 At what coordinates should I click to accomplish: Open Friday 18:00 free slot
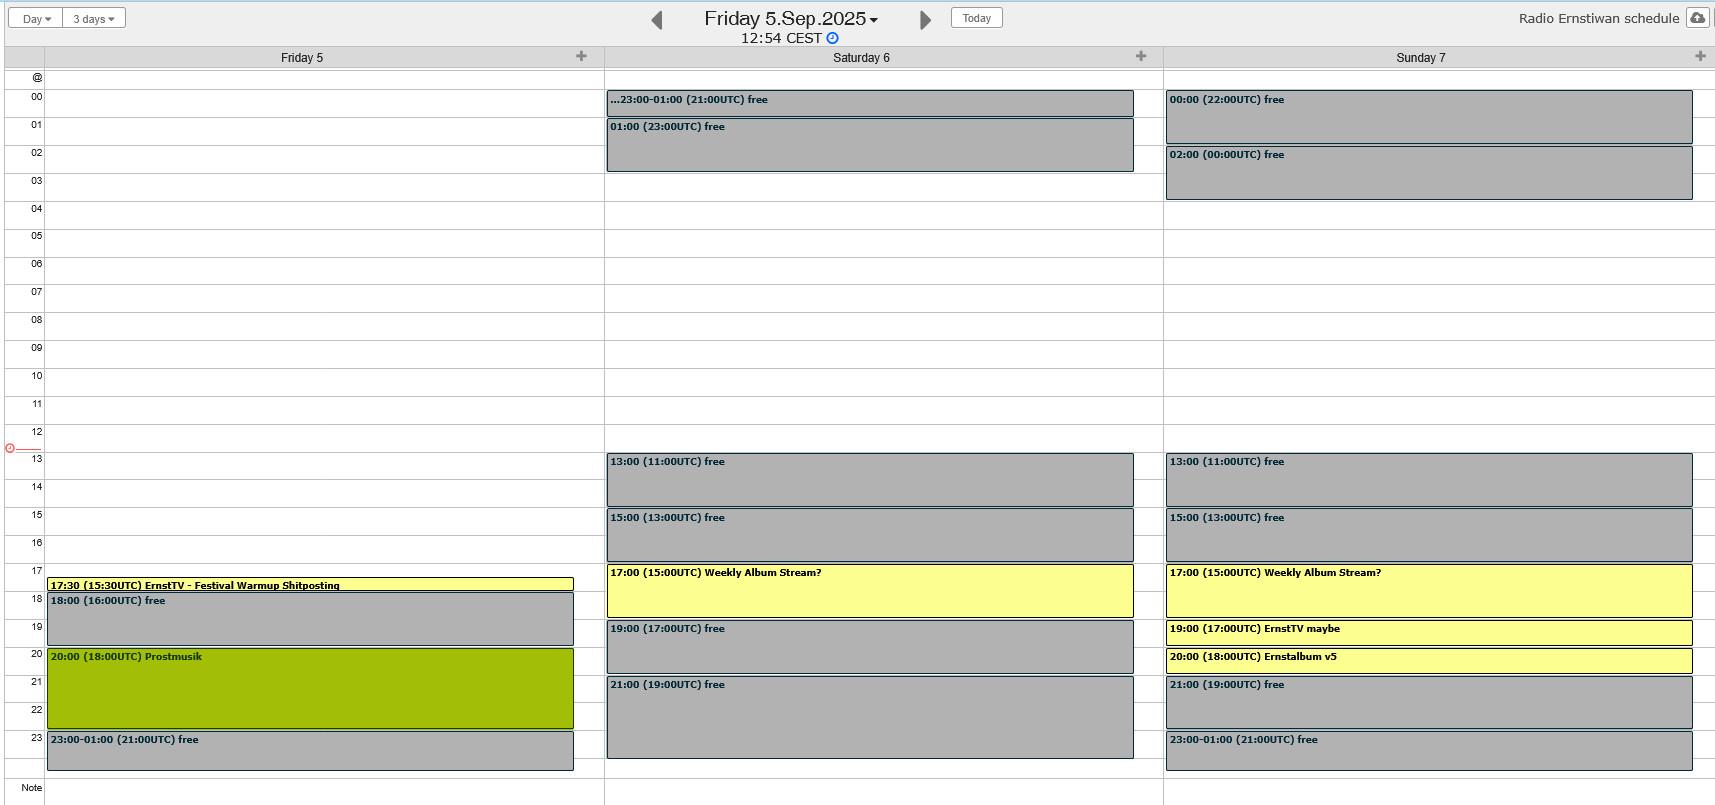pos(310,619)
